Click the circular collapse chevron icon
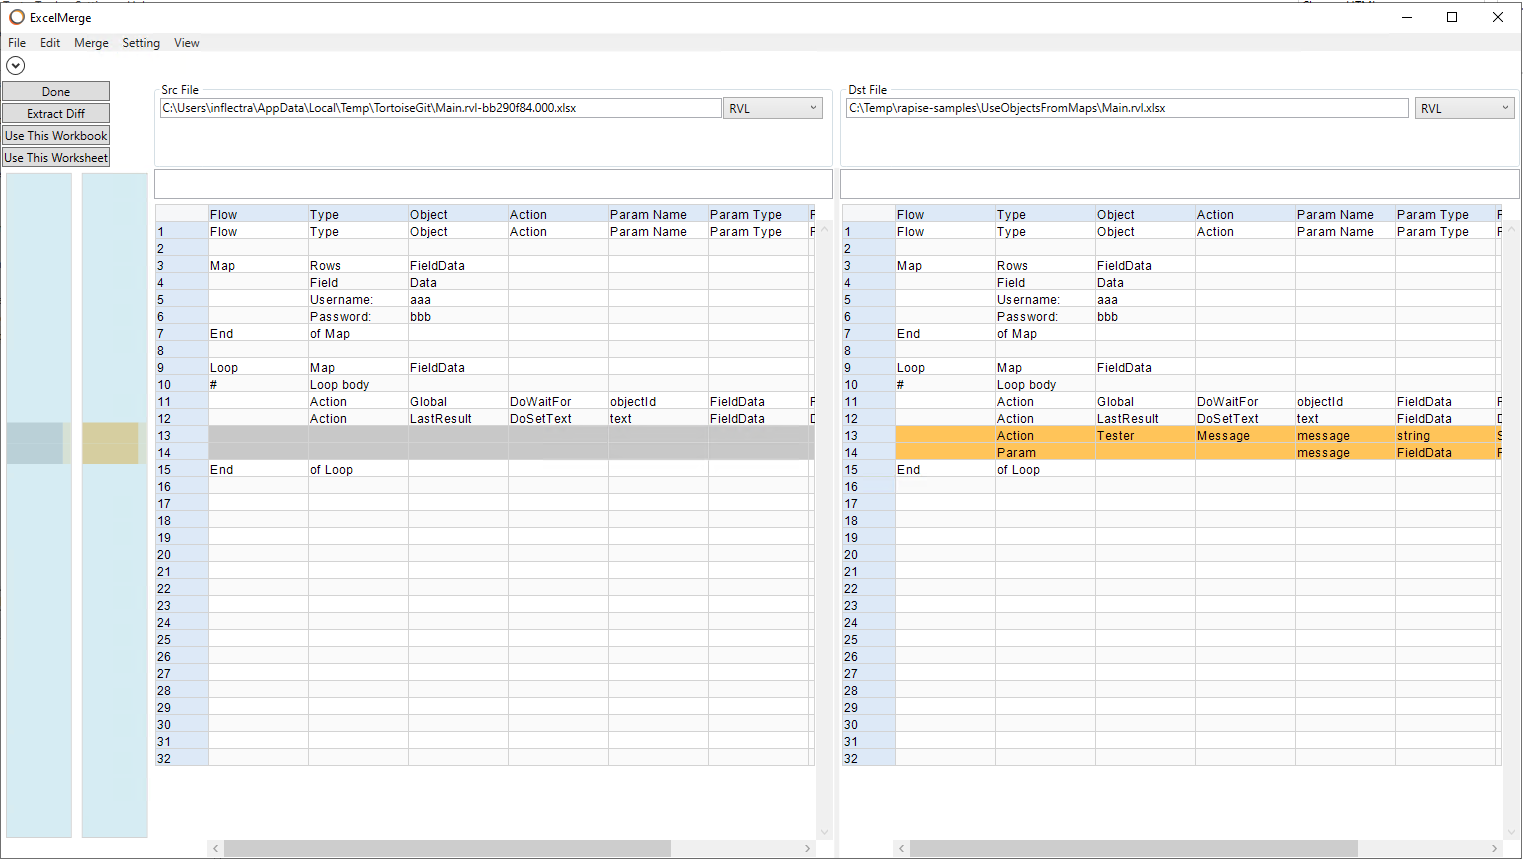Viewport: 1523px width, 859px height. 16,66
